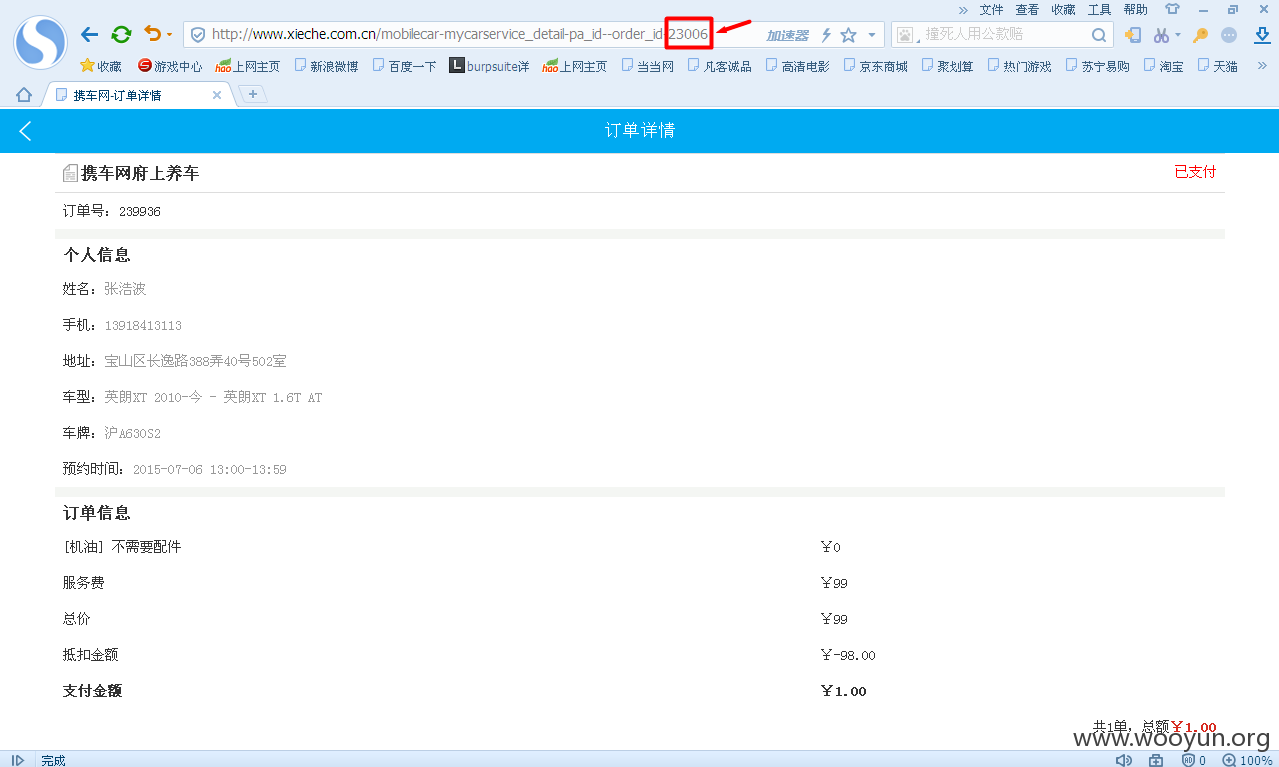This screenshot has height=767, width=1279.
Task: Click the 加速器 accelerator label
Action: point(788,35)
